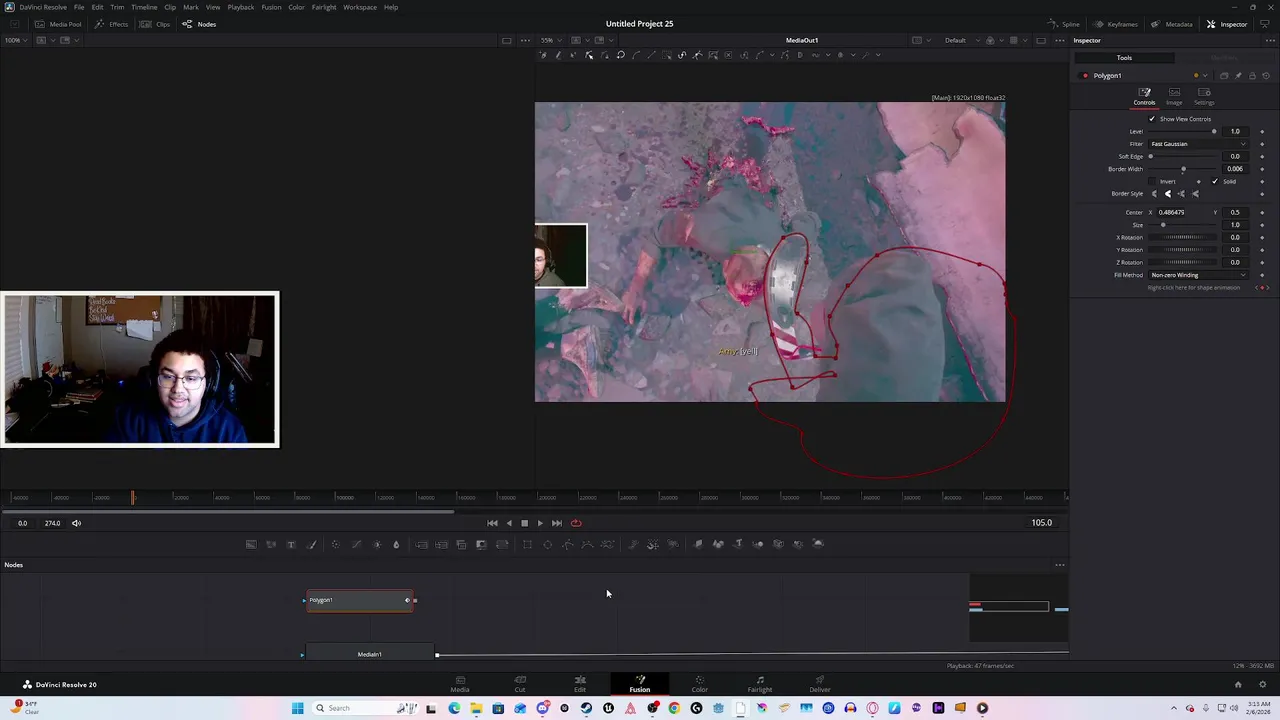The width and height of the screenshot is (1280, 720).
Task: Toggle the Clips panel
Action: [155, 24]
